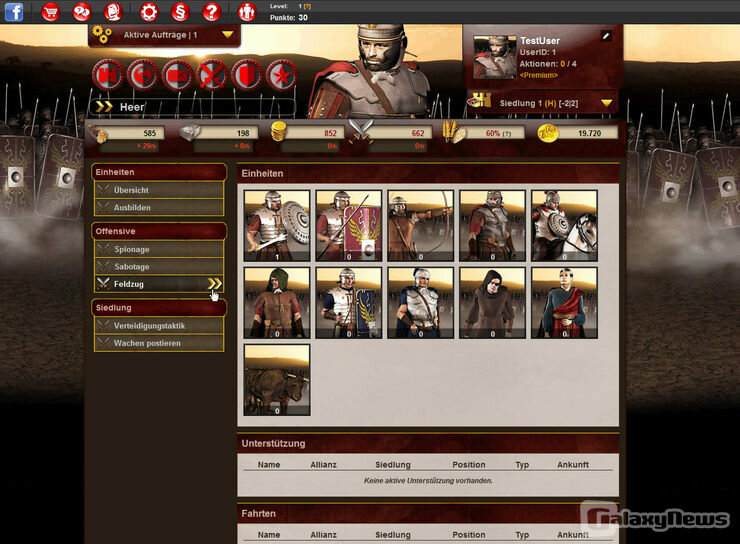The width and height of the screenshot is (740, 544).
Task: Click the TestUser avatar picture
Action: click(x=495, y=57)
